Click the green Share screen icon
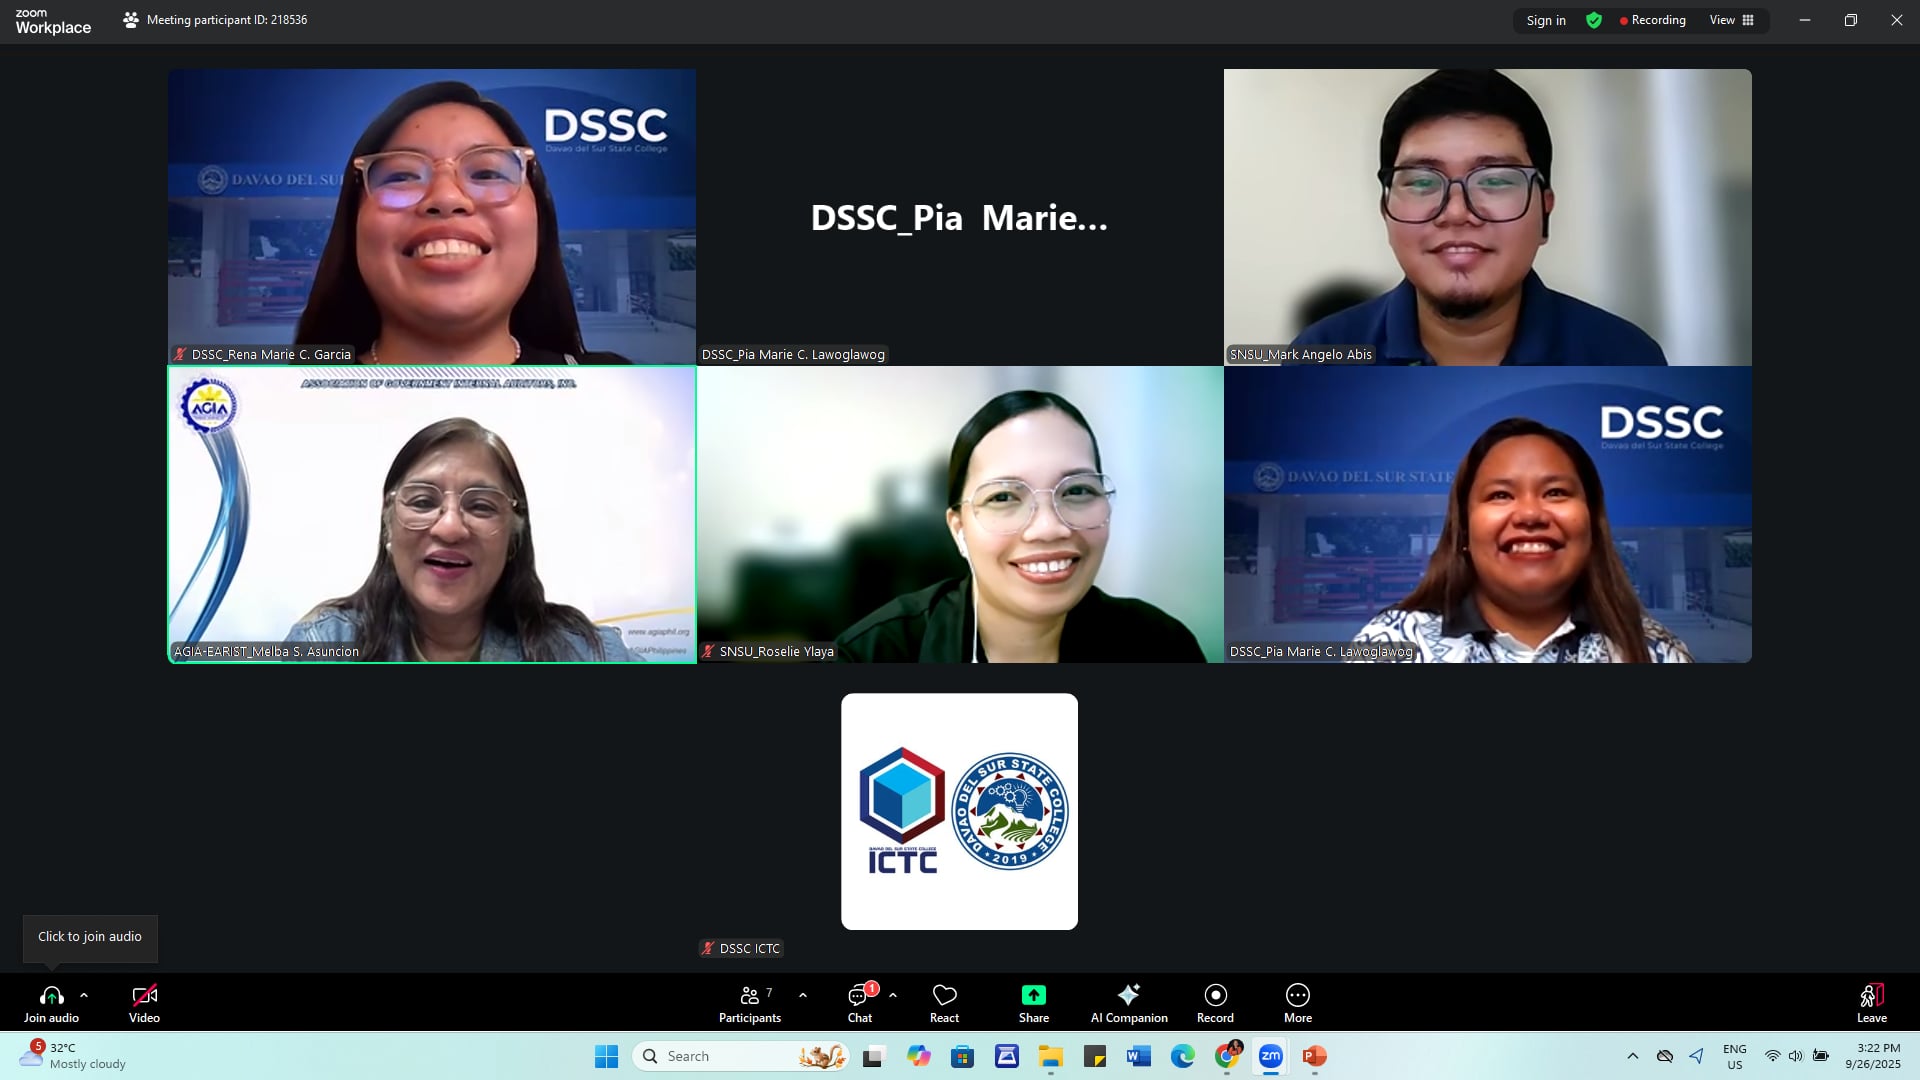 click(x=1033, y=996)
